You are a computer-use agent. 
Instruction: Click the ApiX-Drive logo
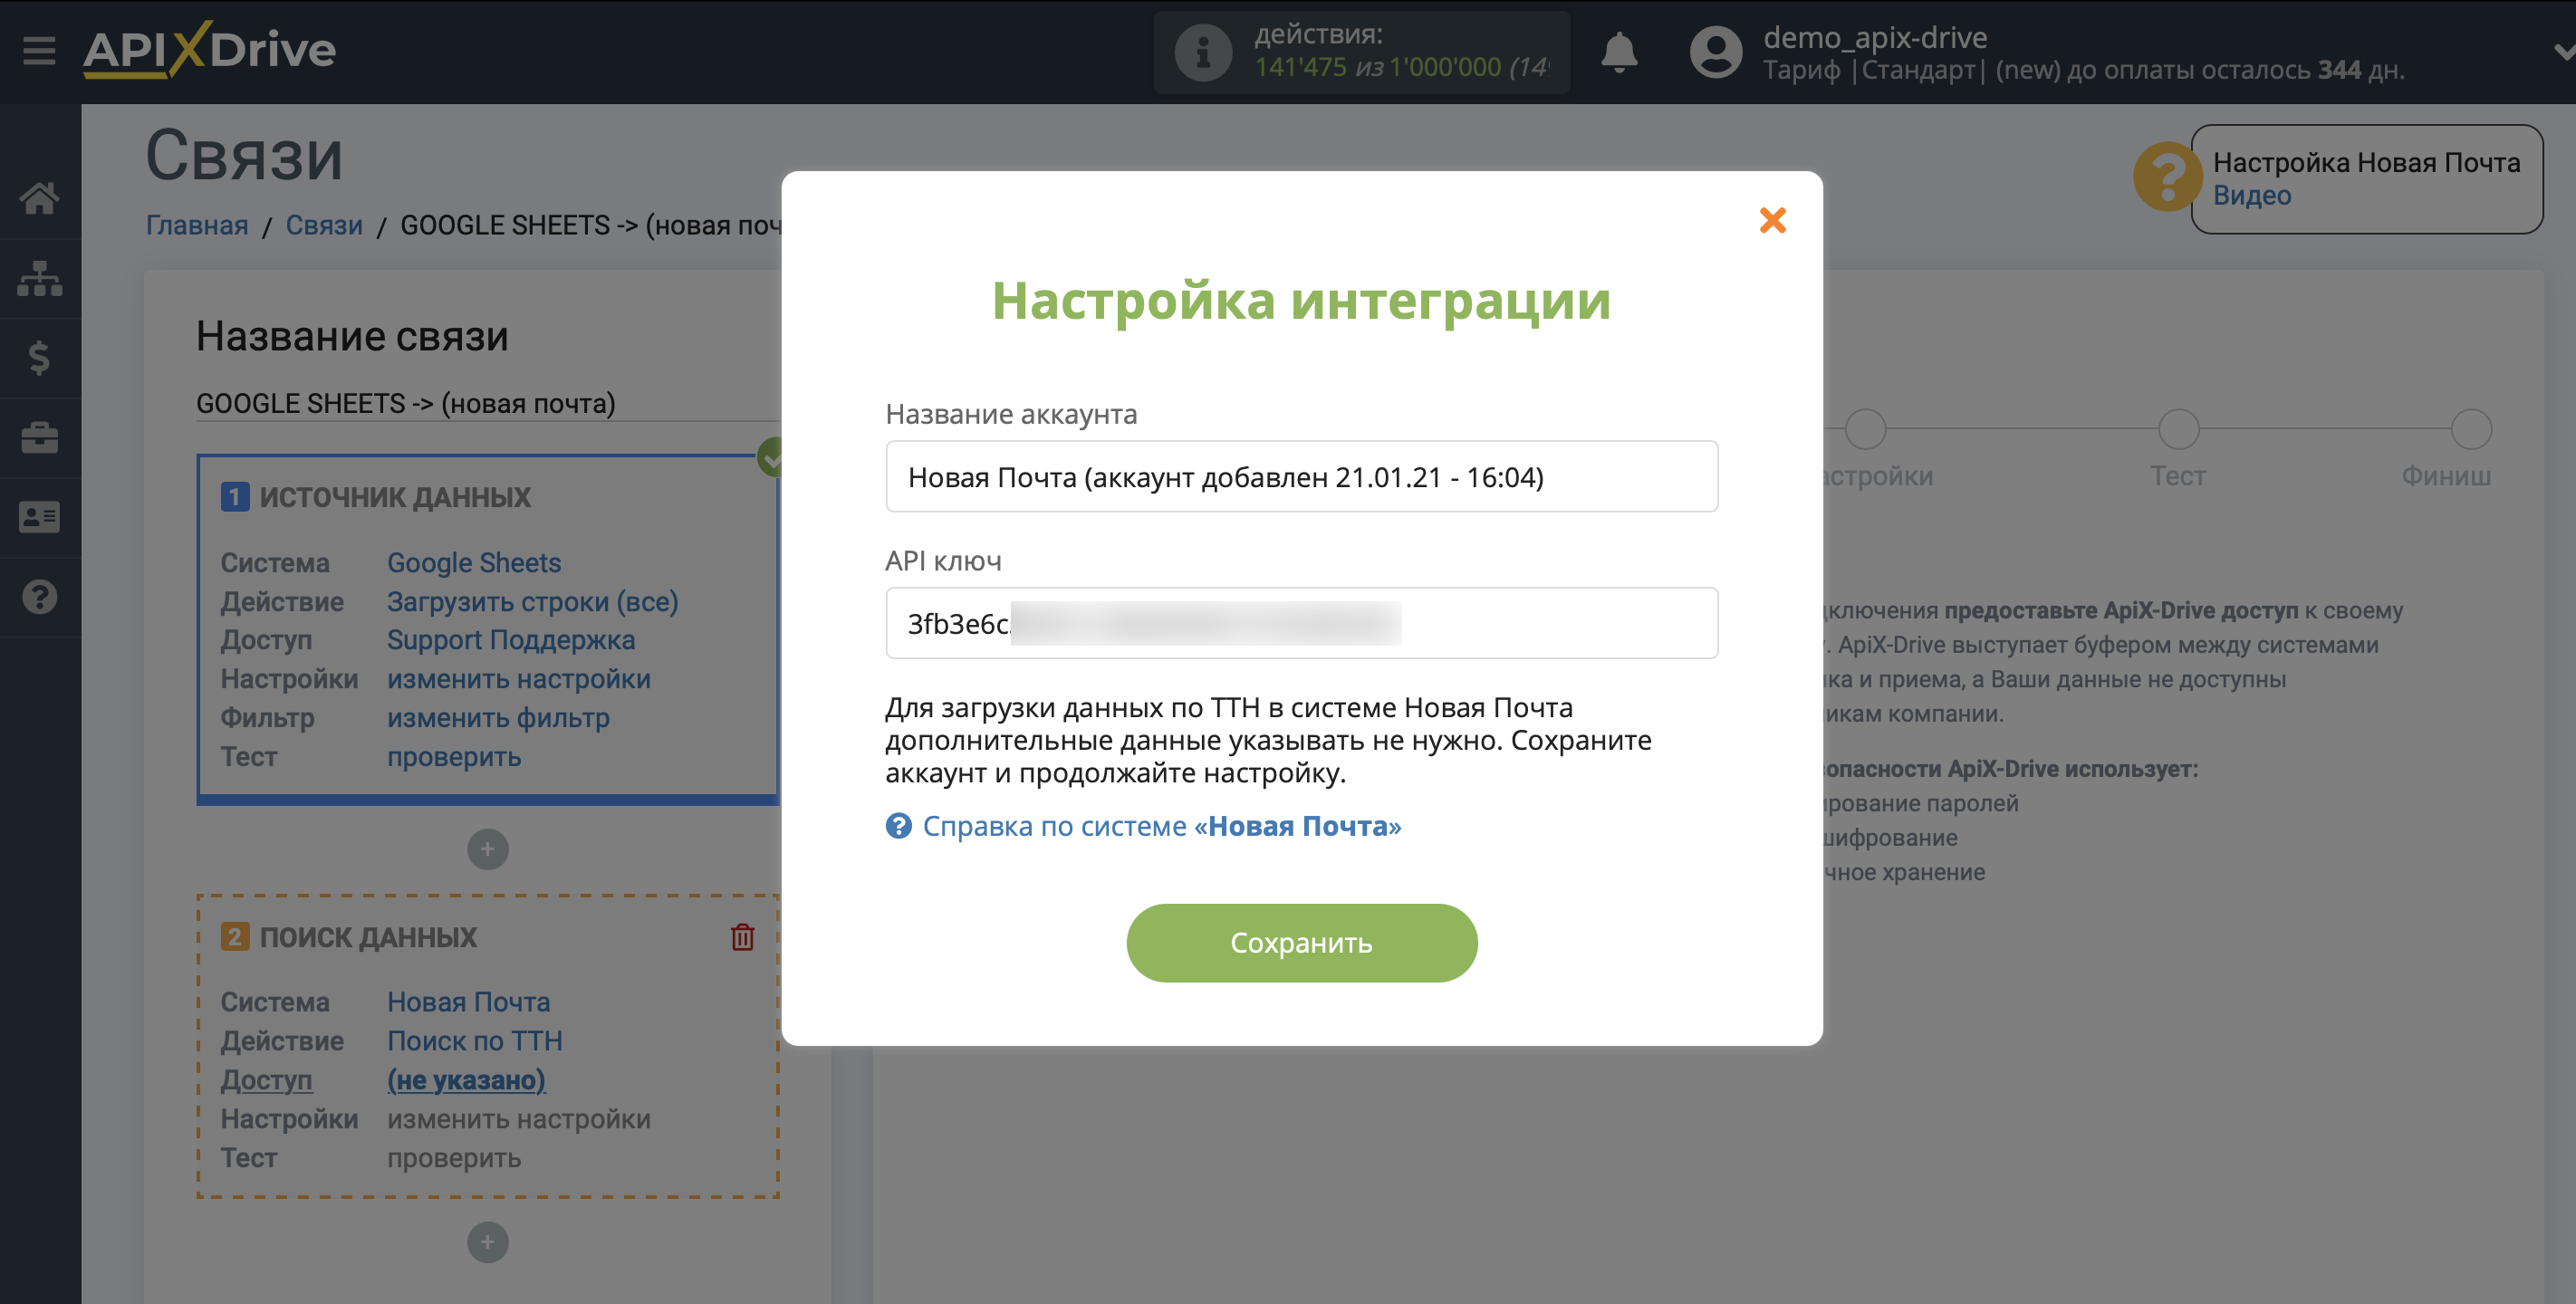209,49
